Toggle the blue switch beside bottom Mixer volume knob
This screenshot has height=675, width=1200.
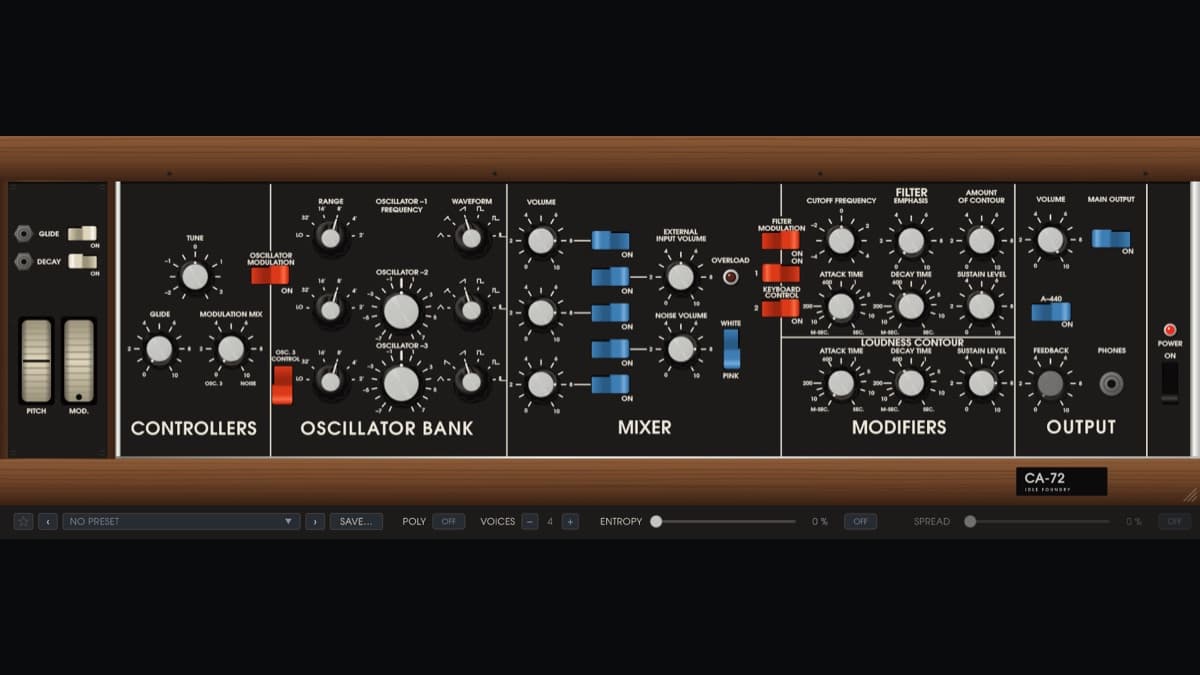[610, 384]
